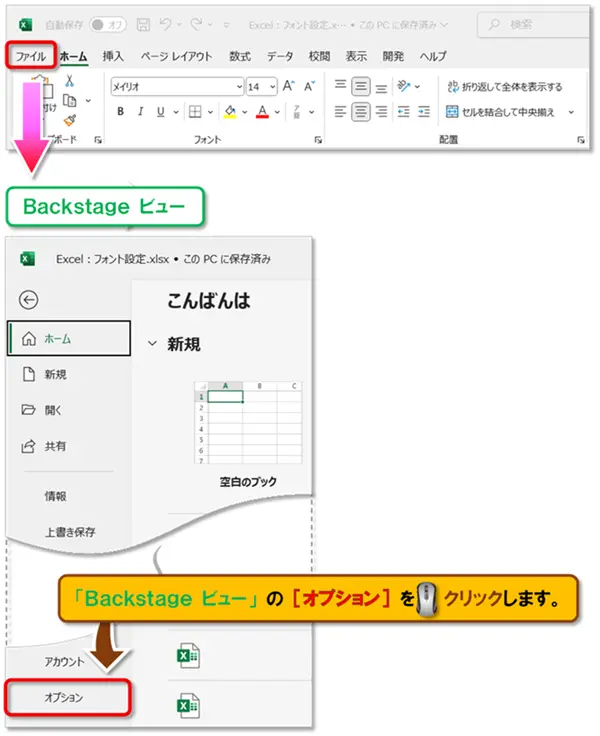Select 開く in Backstage sidebar
Image resolution: width=600 pixels, height=736 pixels.
point(69,410)
